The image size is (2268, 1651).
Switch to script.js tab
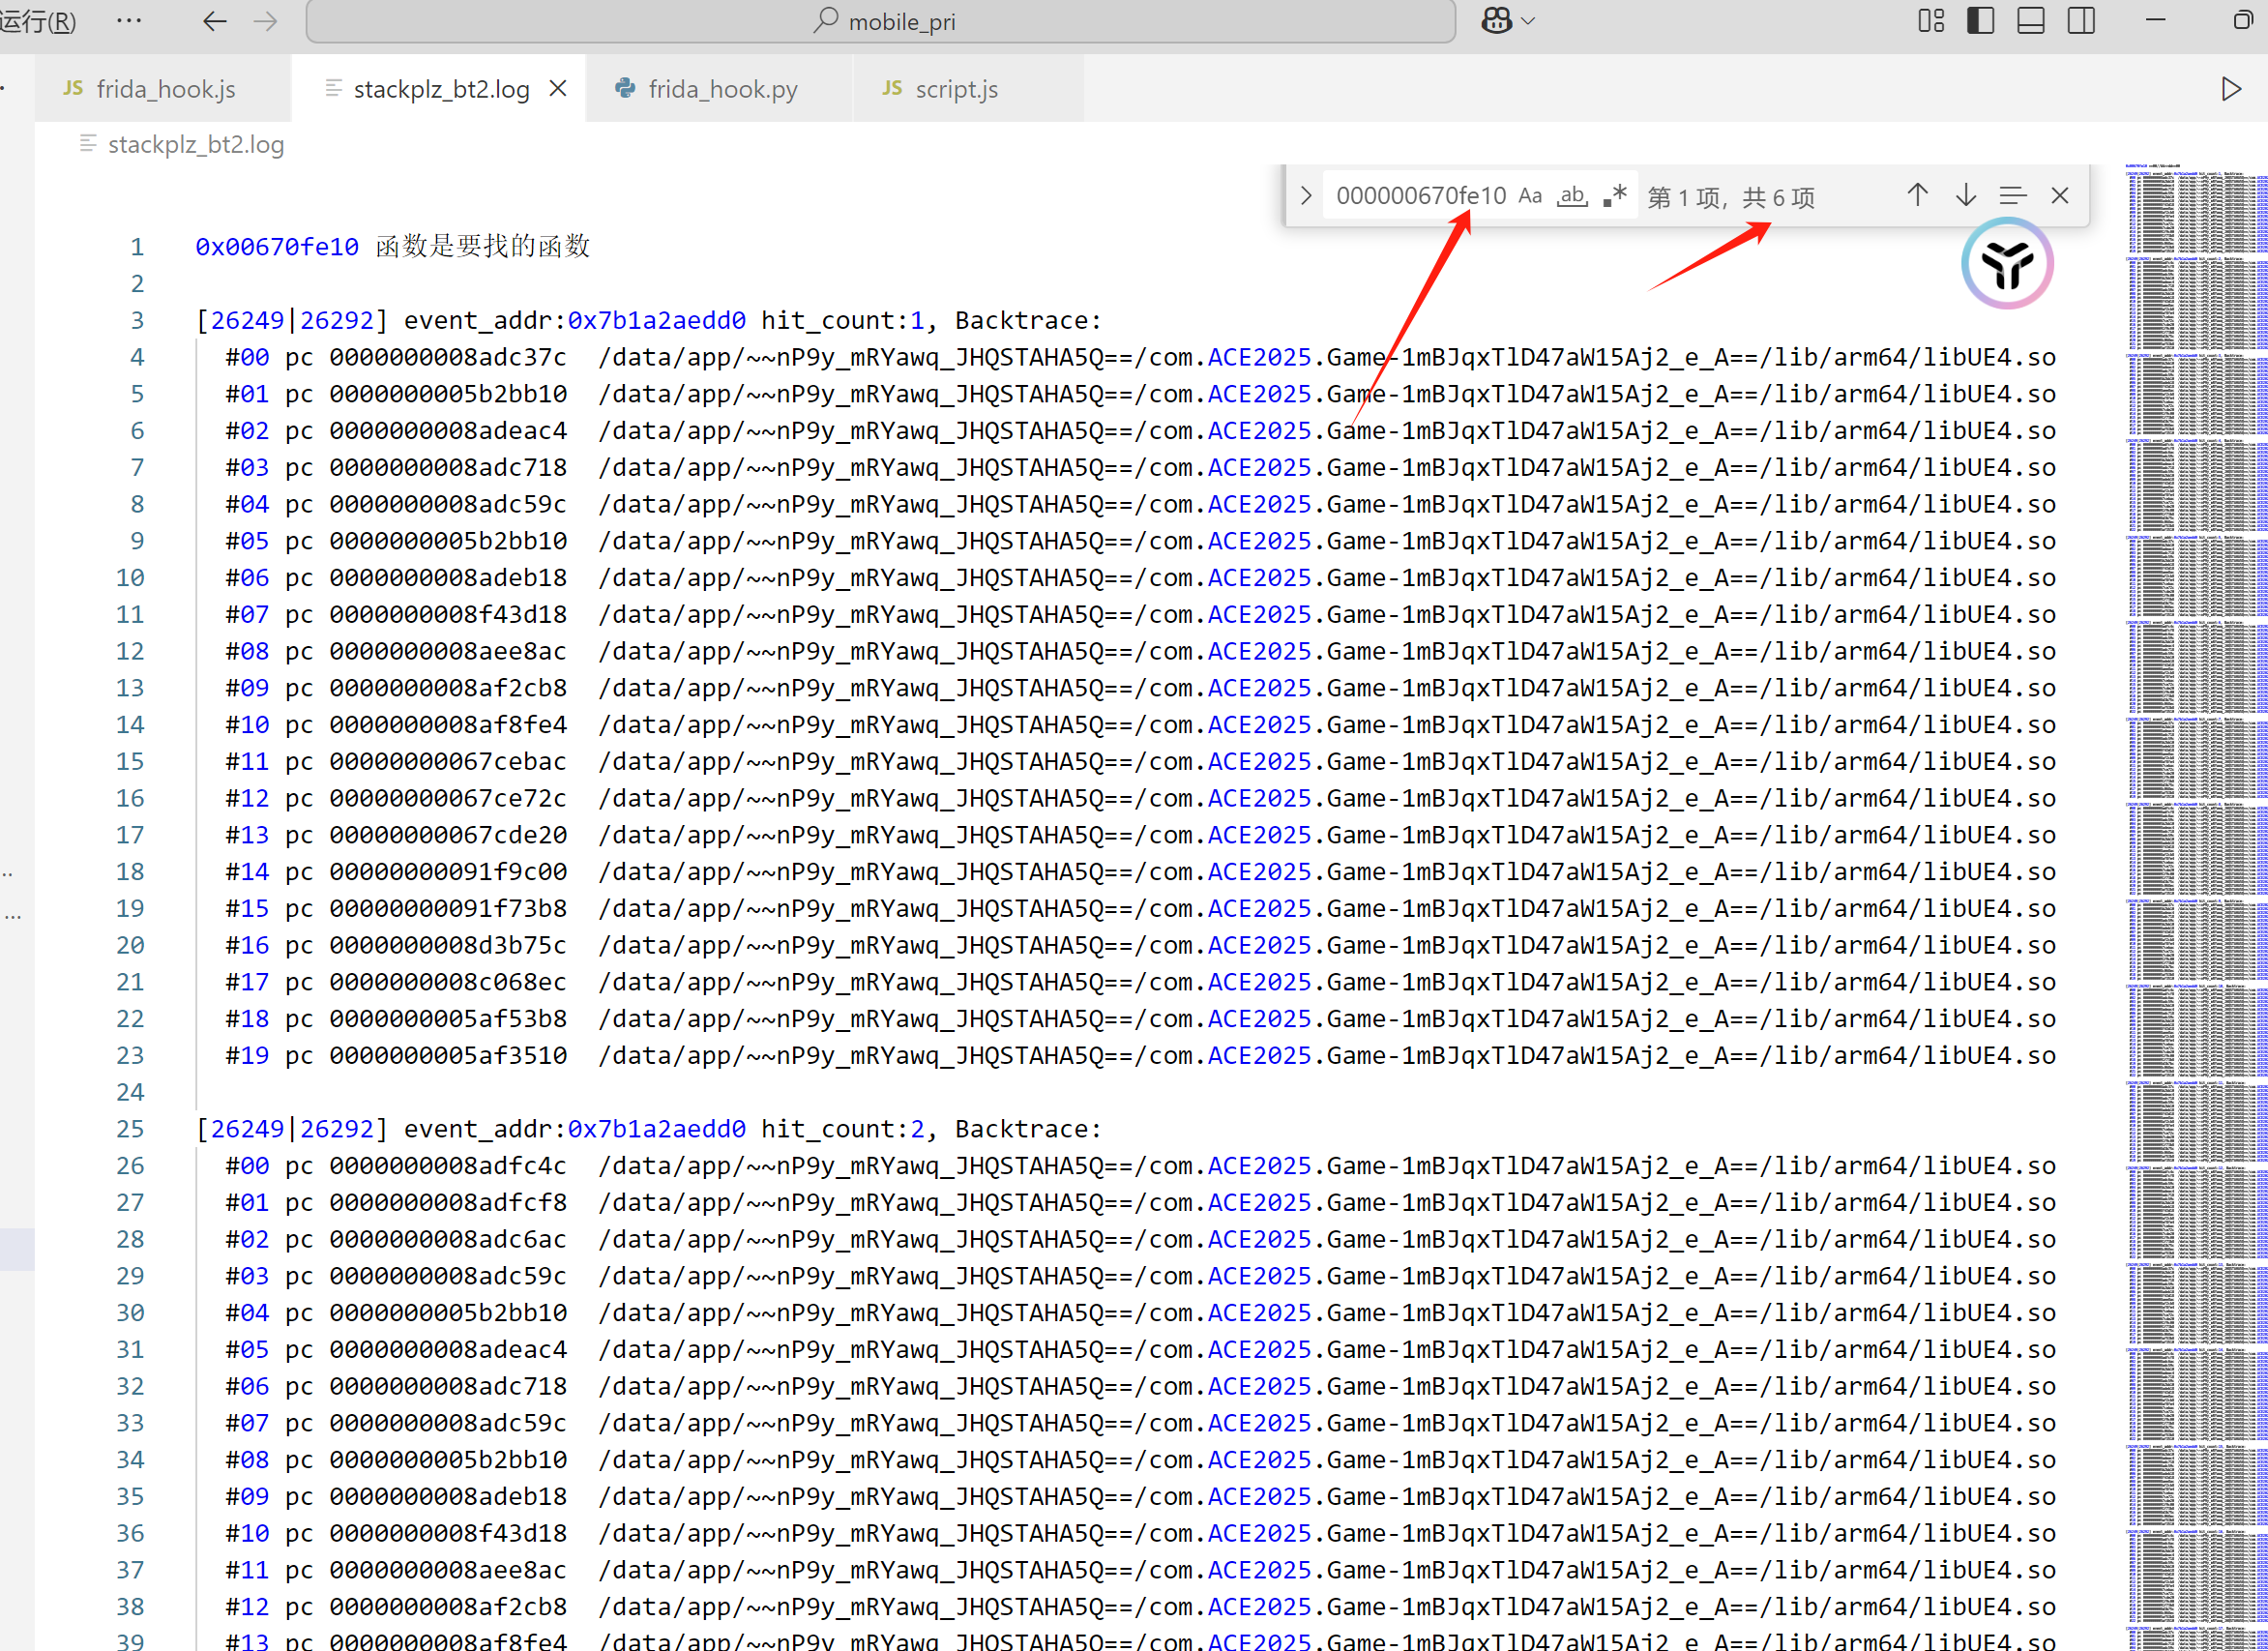click(x=955, y=89)
